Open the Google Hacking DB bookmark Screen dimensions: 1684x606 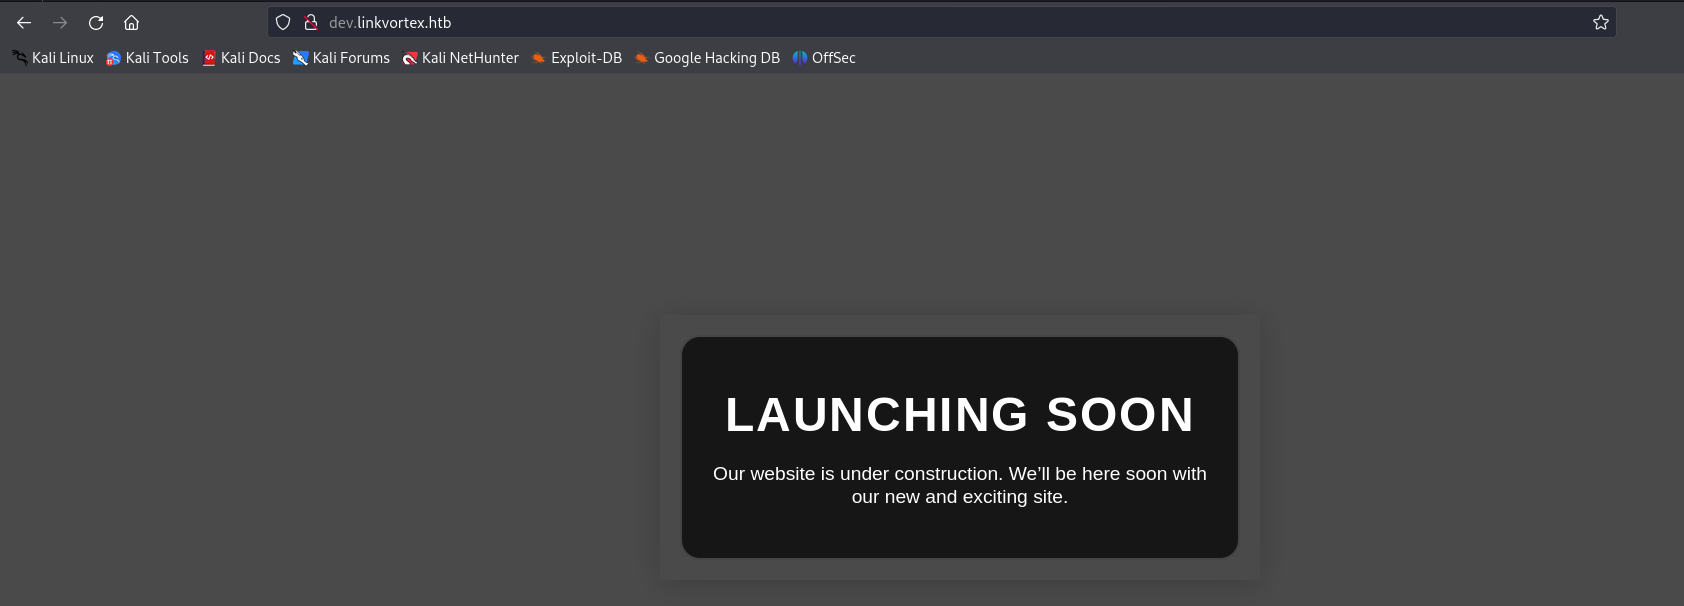click(x=707, y=58)
